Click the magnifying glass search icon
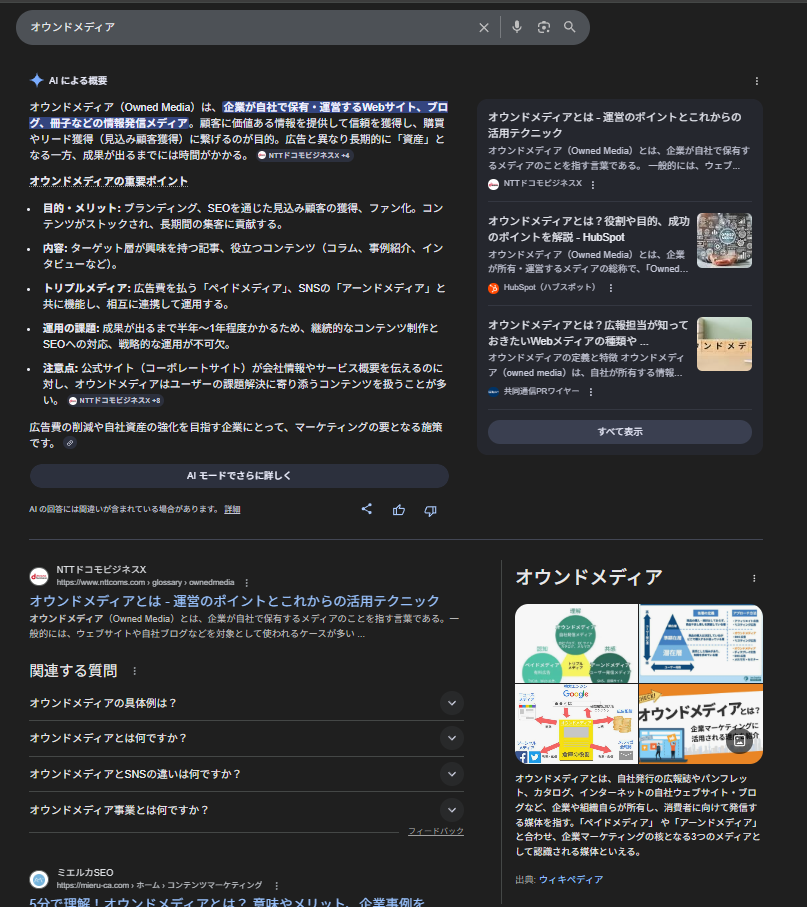Screen dimensions: 807x907 570,28
